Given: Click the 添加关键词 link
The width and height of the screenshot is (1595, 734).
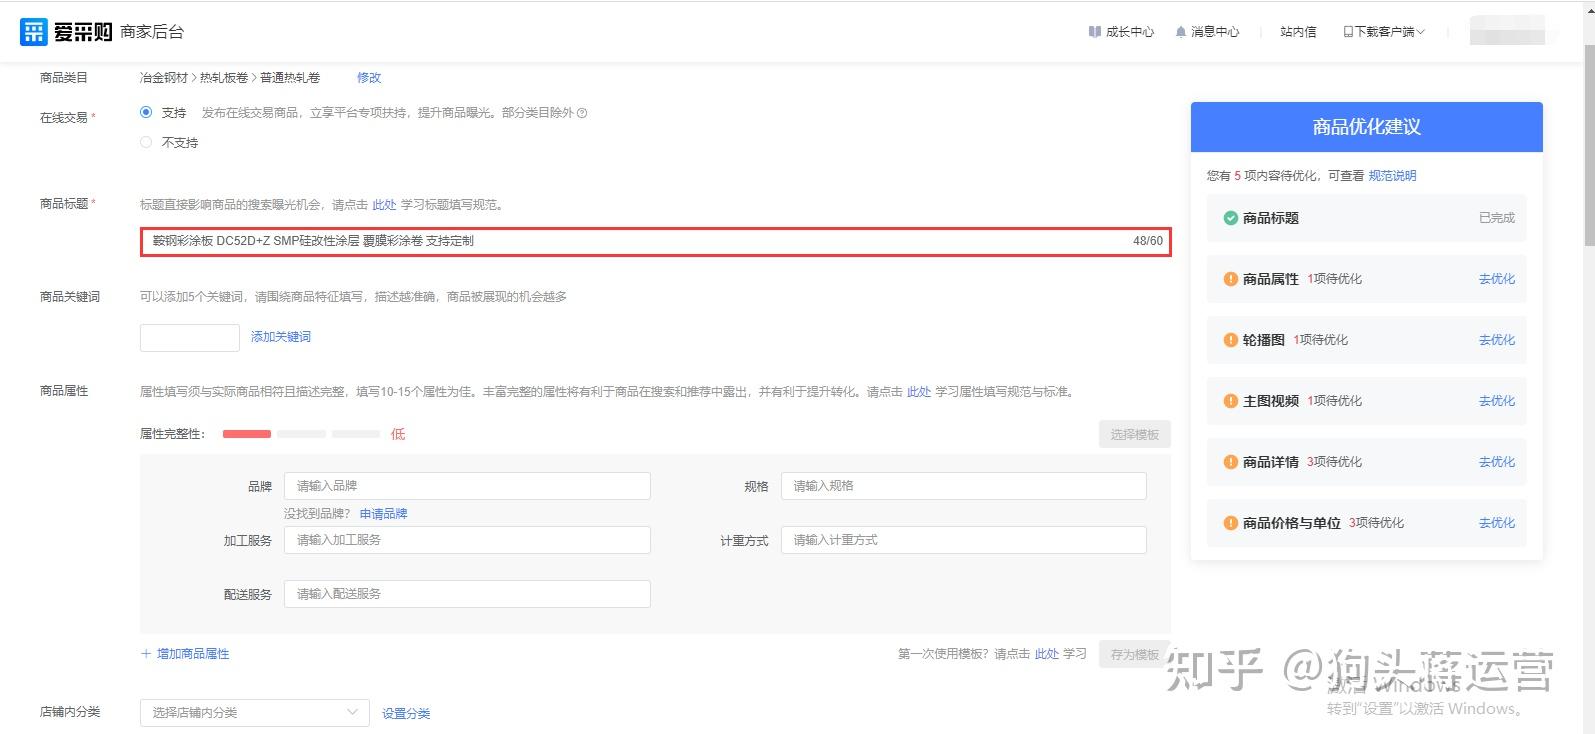Looking at the screenshot, I should 281,337.
